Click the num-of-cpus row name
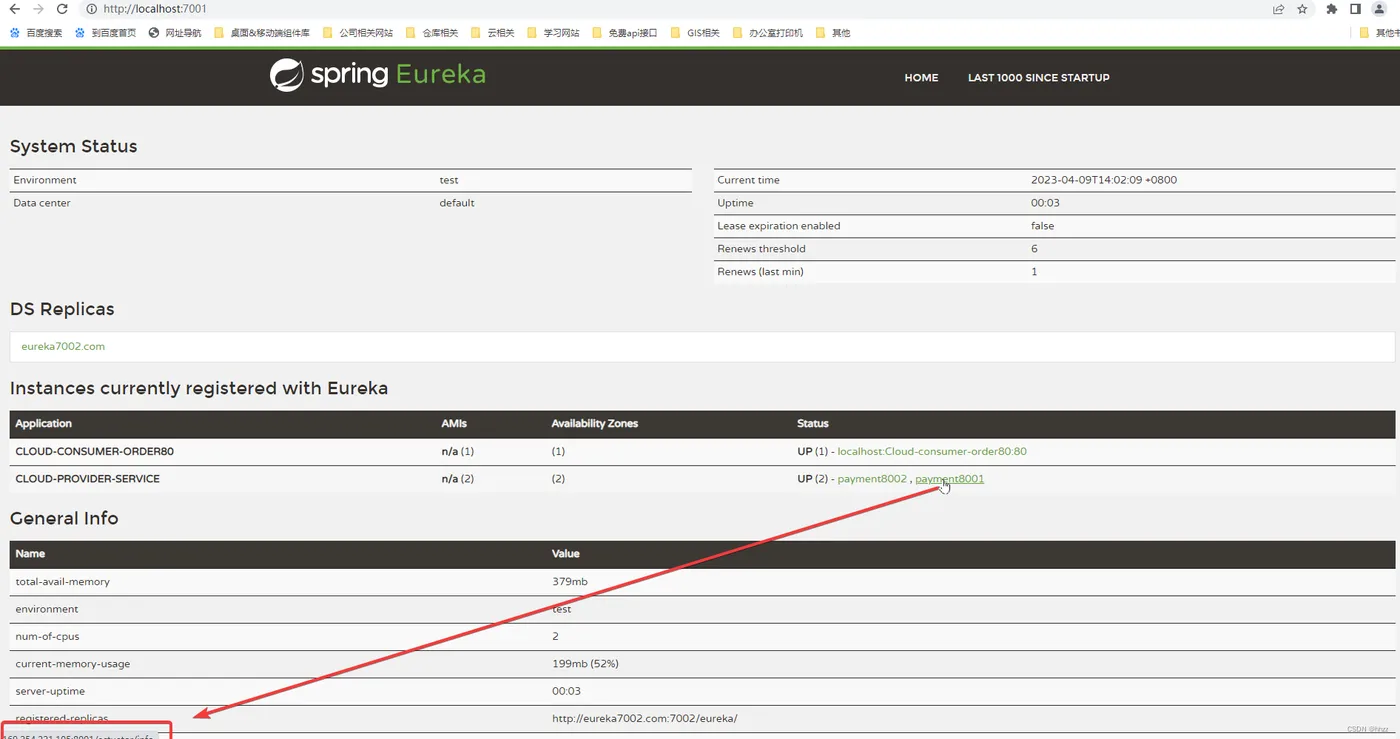The image size is (1400, 739). tap(47, 636)
